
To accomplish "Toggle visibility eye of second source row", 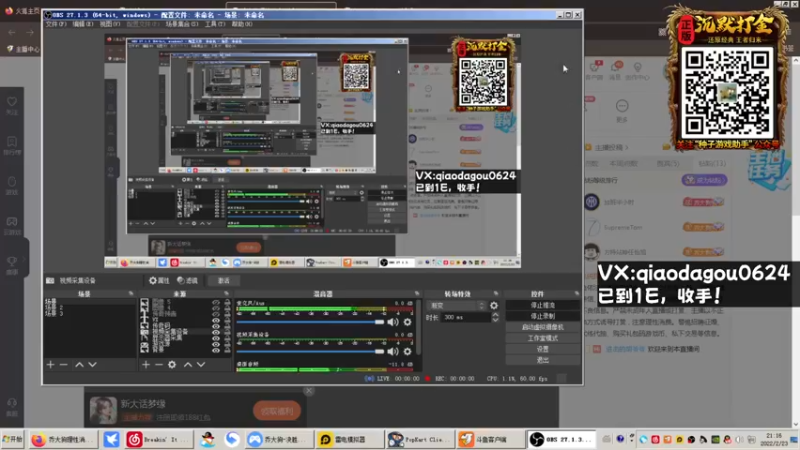I will point(216,308).
